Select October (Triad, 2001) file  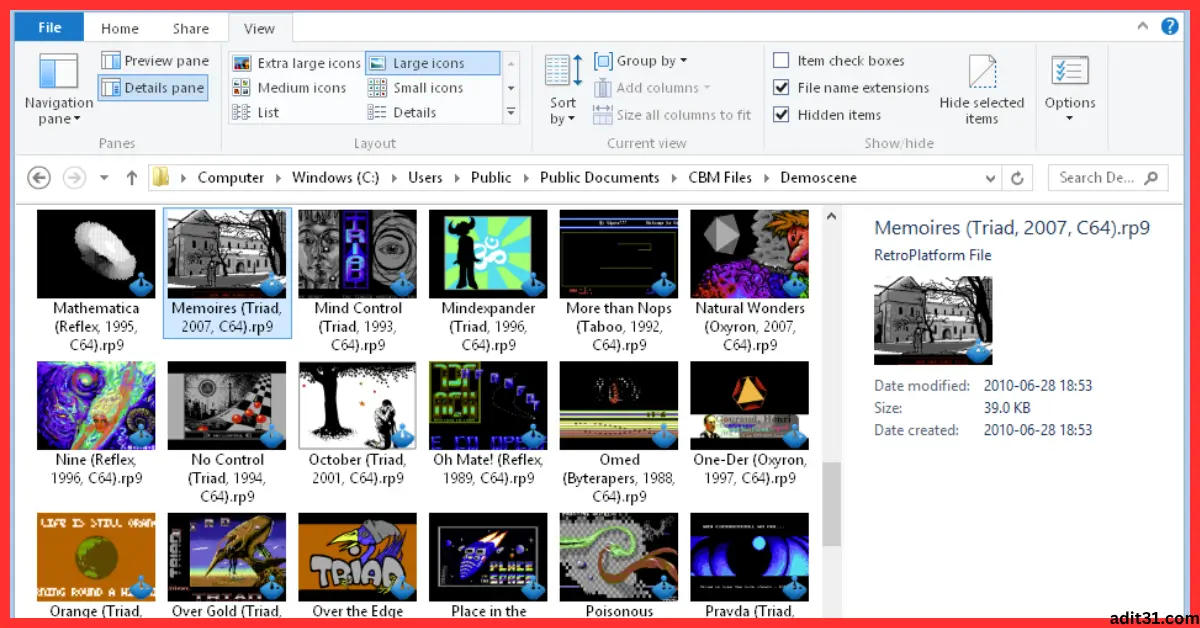click(358, 425)
